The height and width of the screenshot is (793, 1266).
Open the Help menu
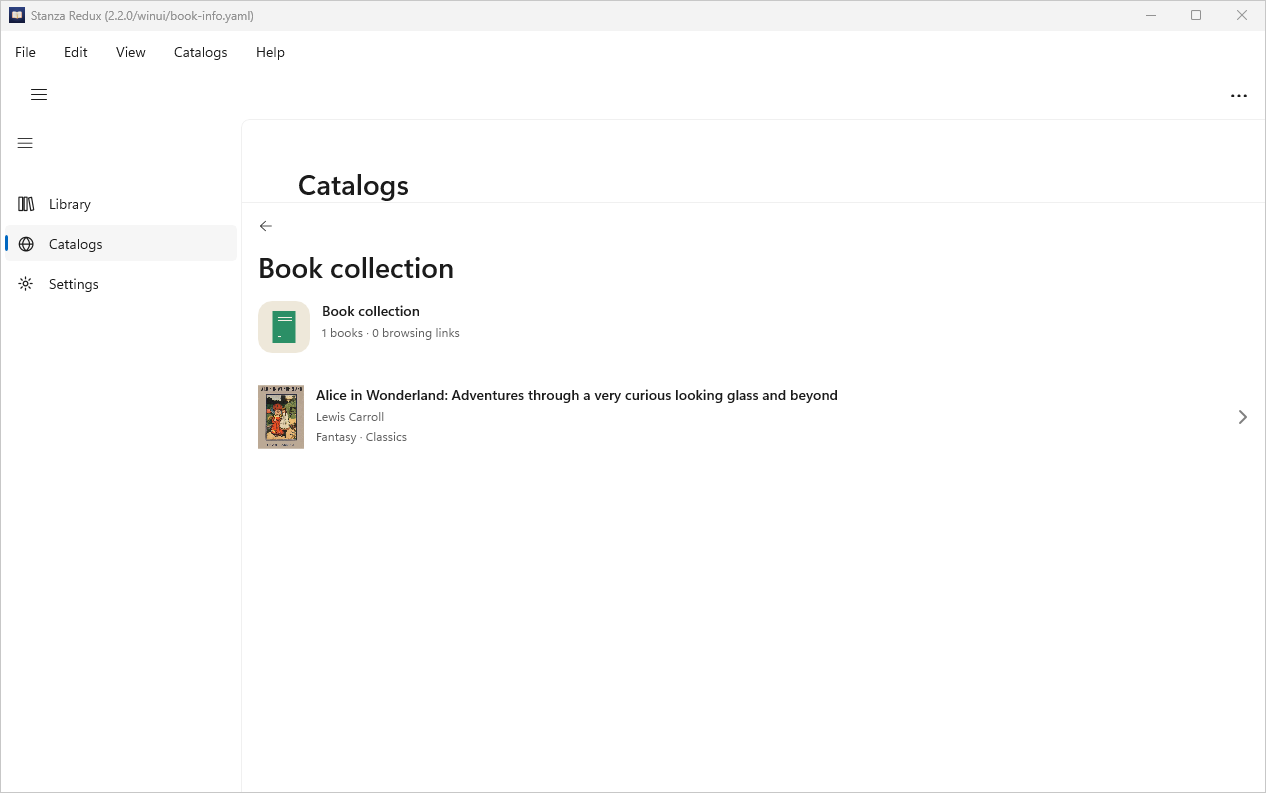point(270,52)
